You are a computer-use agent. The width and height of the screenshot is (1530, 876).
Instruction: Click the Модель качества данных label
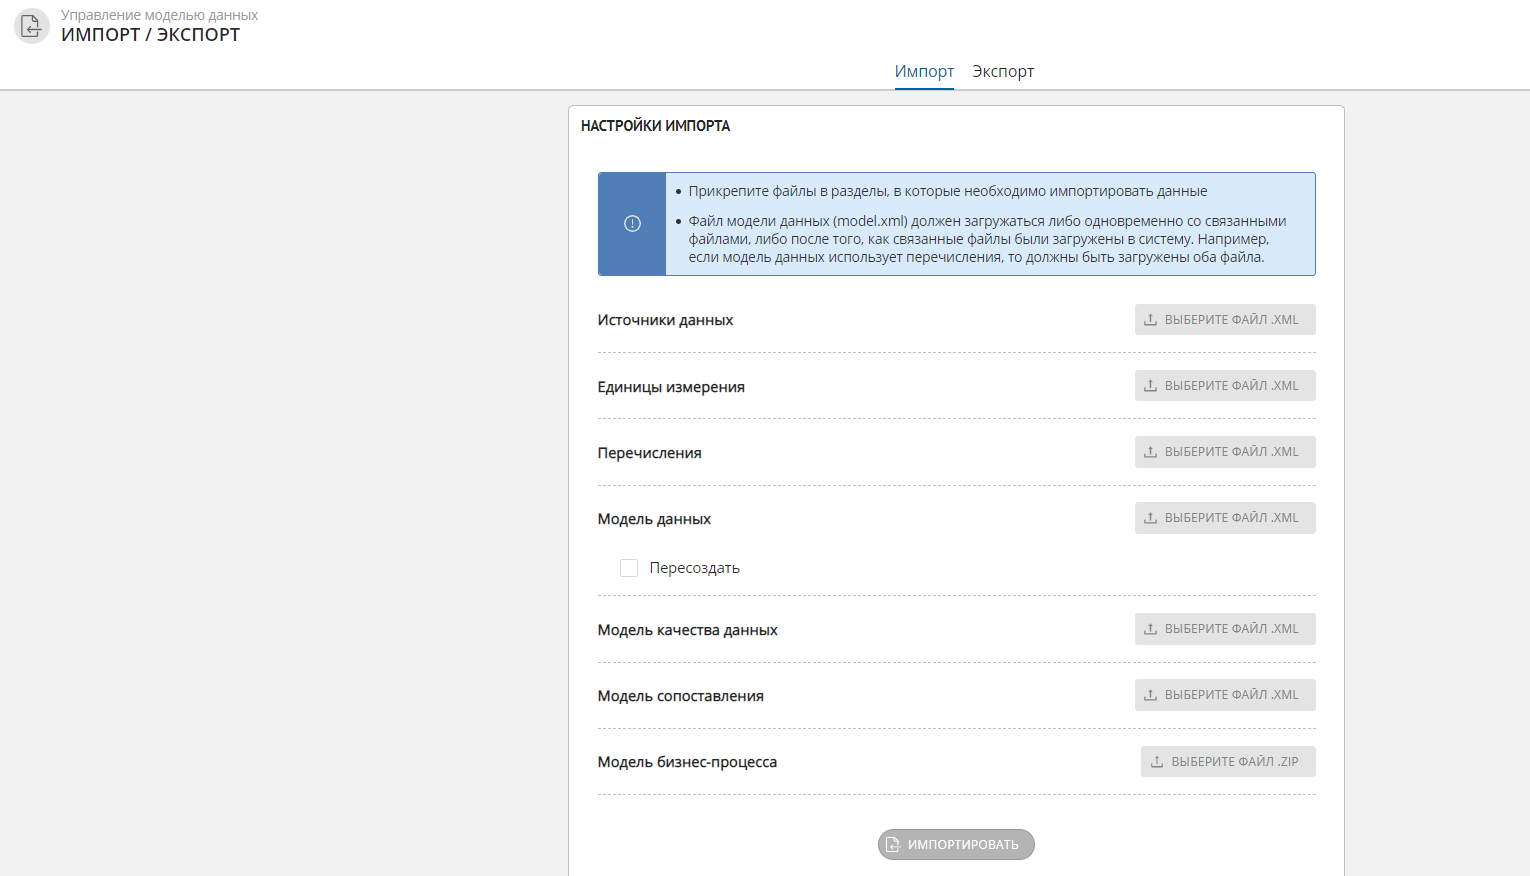point(687,630)
